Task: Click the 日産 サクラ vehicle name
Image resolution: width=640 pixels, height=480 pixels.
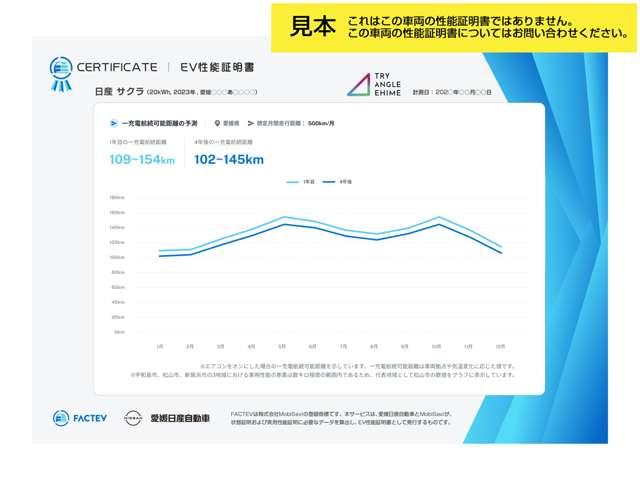Action: click(119, 91)
